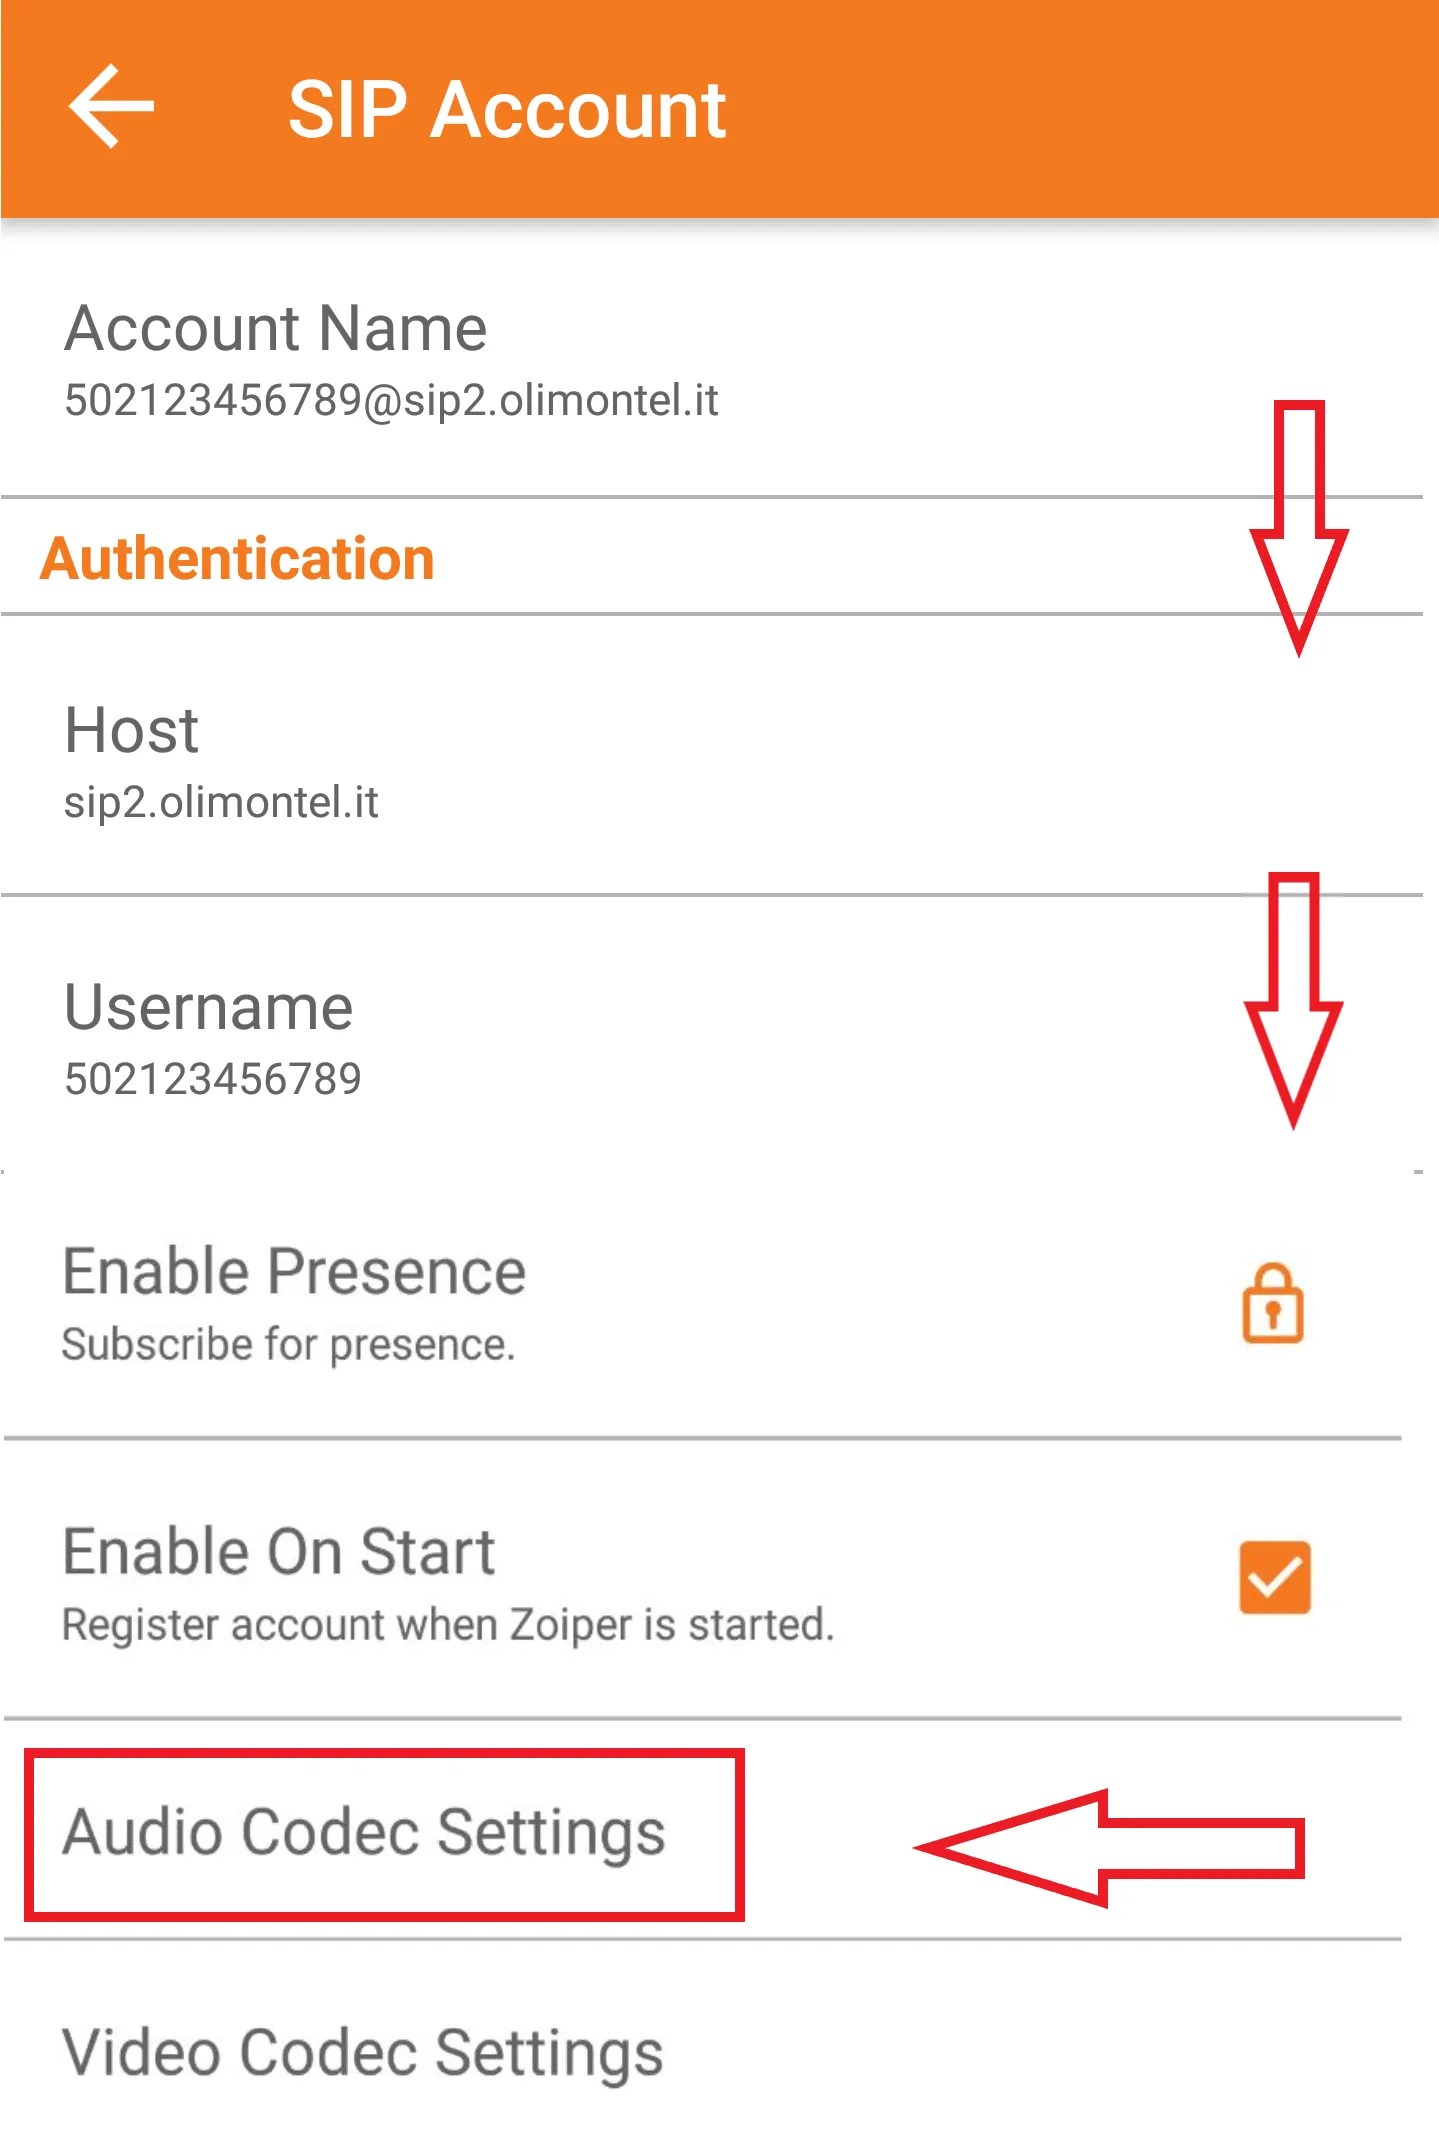Select the Account Name setting label
The height and width of the screenshot is (2136, 1439).
tap(275, 328)
